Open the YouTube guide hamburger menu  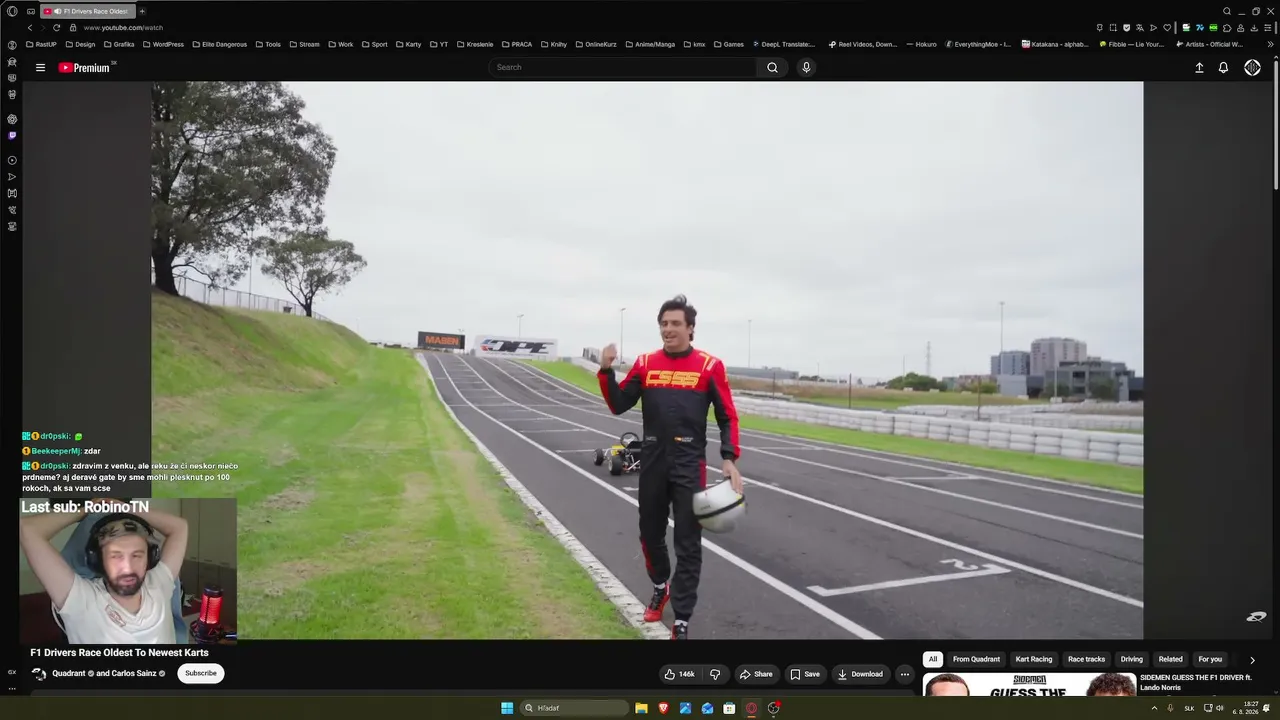(x=40, y=68)
